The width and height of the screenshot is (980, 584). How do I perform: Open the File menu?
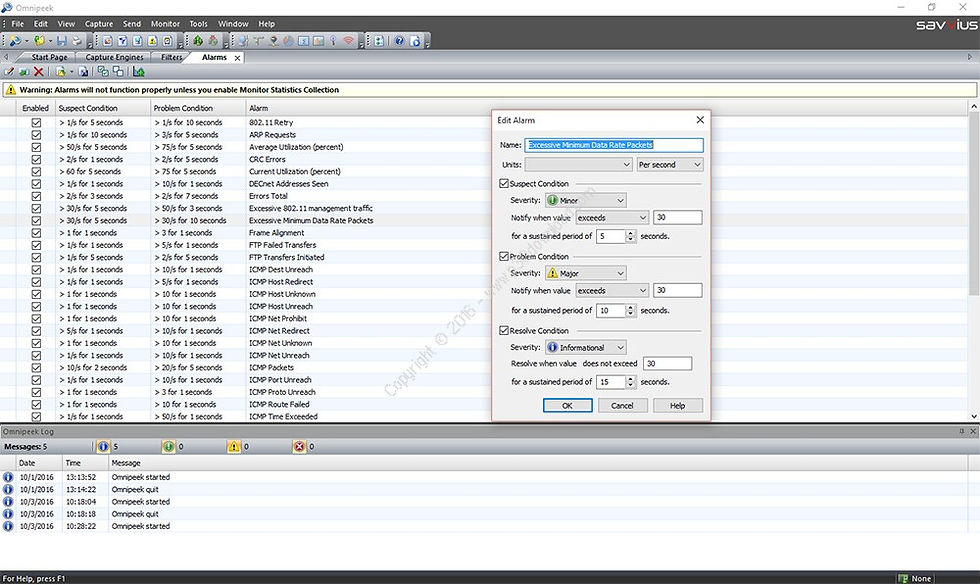(x=18, y=24)
